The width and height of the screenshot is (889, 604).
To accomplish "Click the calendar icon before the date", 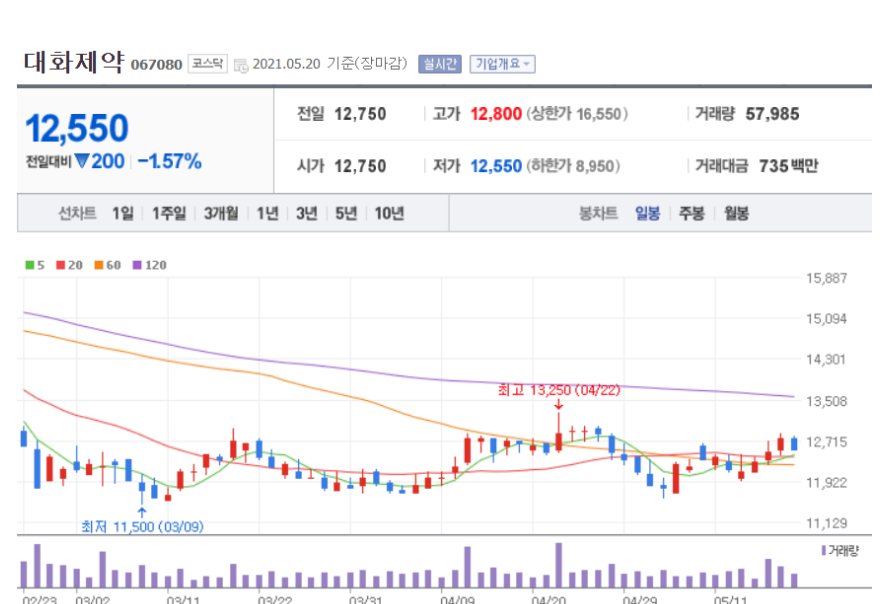I will coord(241,65).
